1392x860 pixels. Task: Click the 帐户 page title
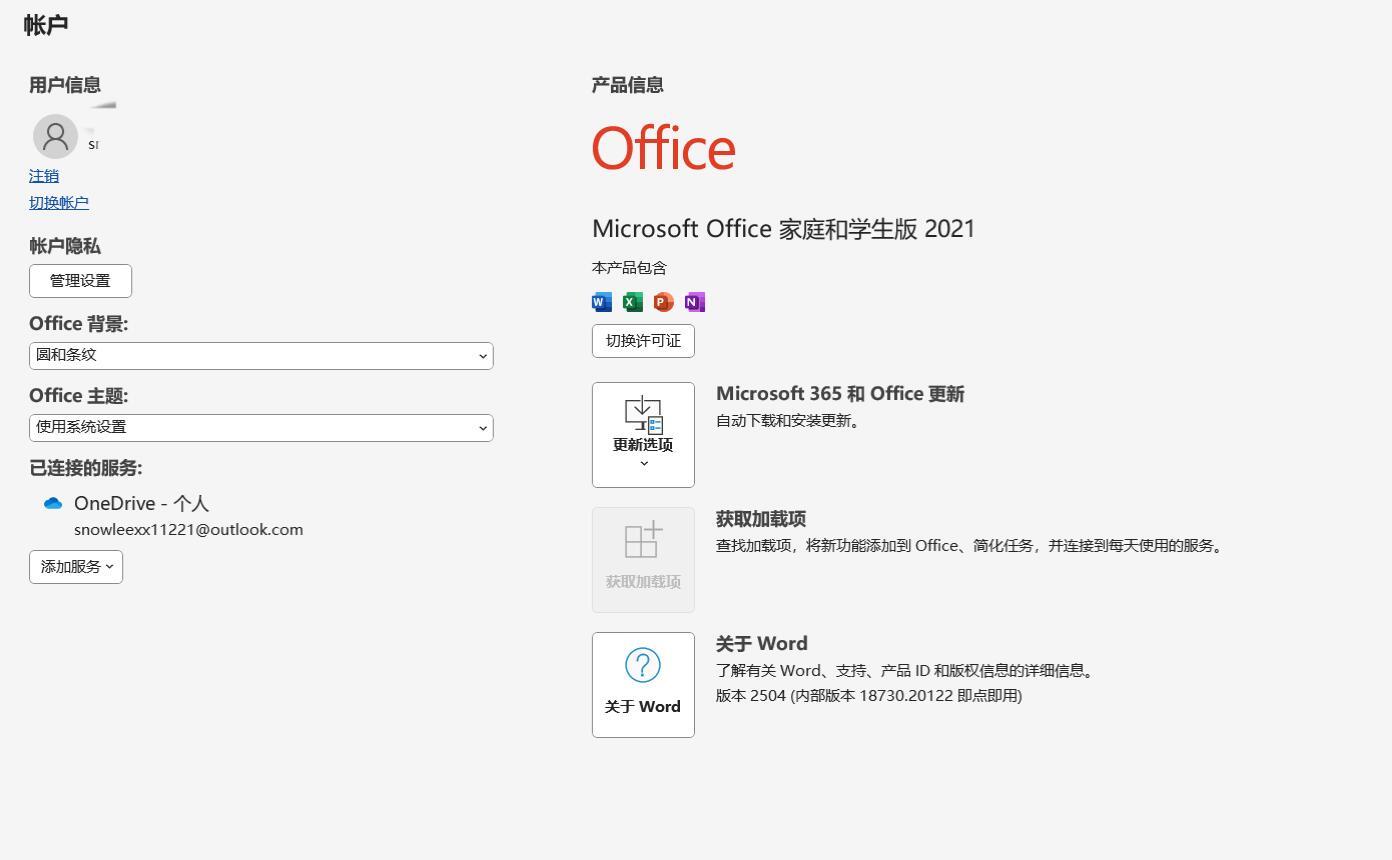click(x=46, y=25)
